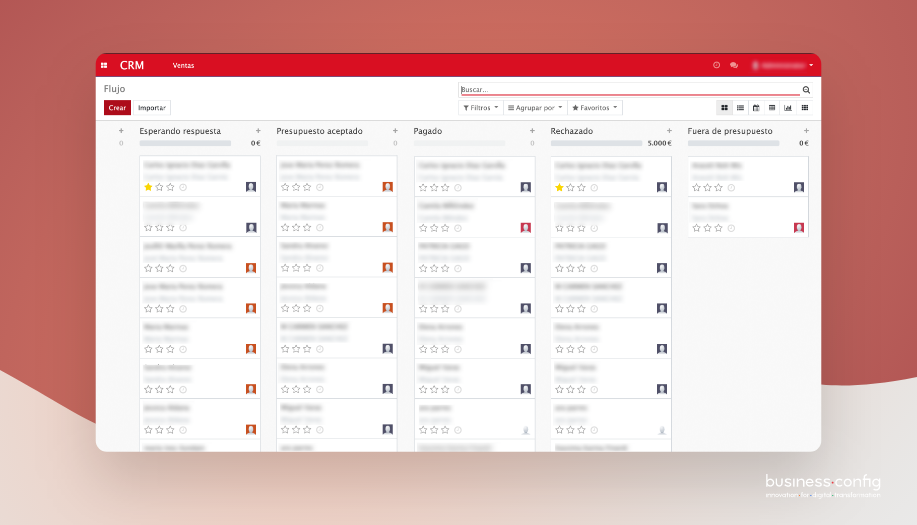
Task: Click the magnifier search icon
Action: [806, 89]
